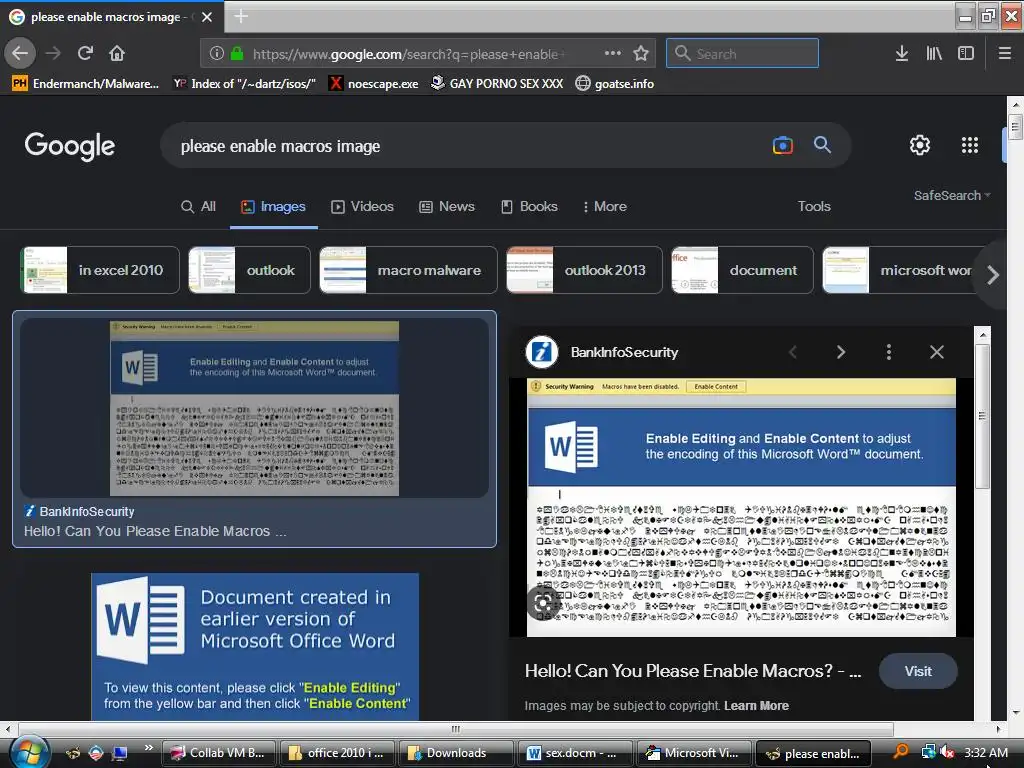Open the Index of /~dartz/isos/ bookmark
Image resolution: width=1024 pixels, height=768 pixels.
[244, 84]
